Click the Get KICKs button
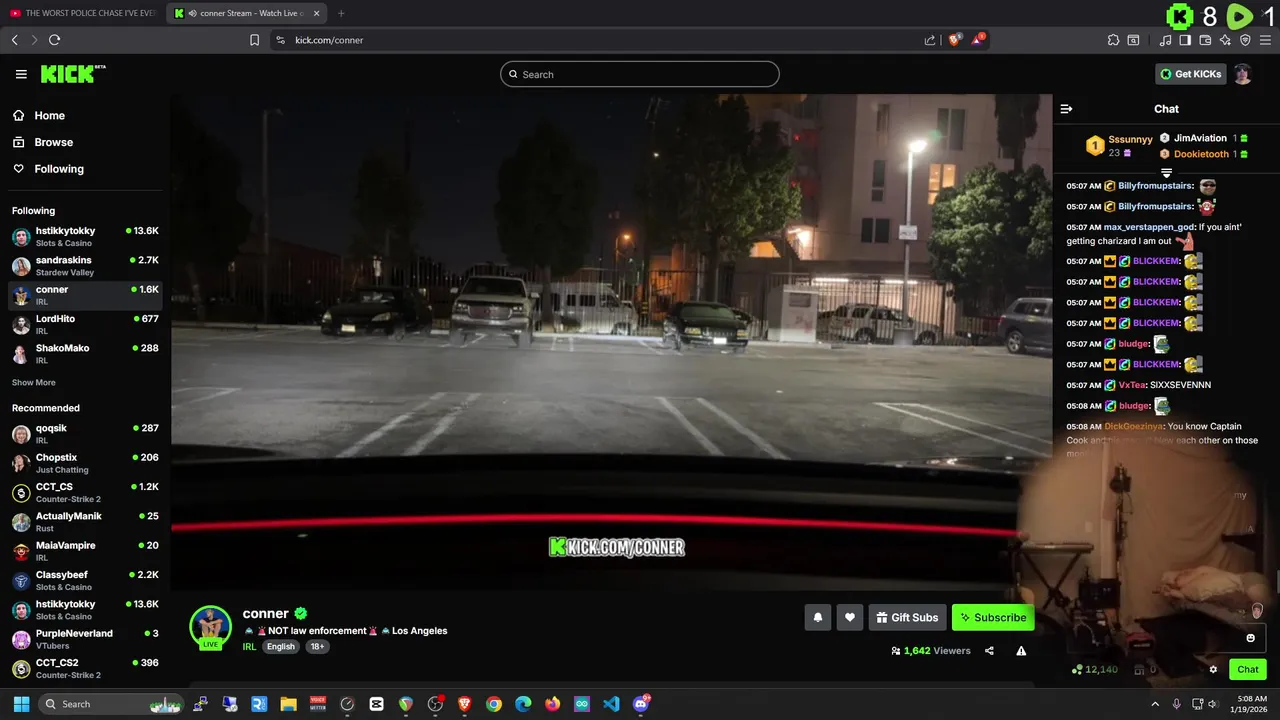 1190,74
